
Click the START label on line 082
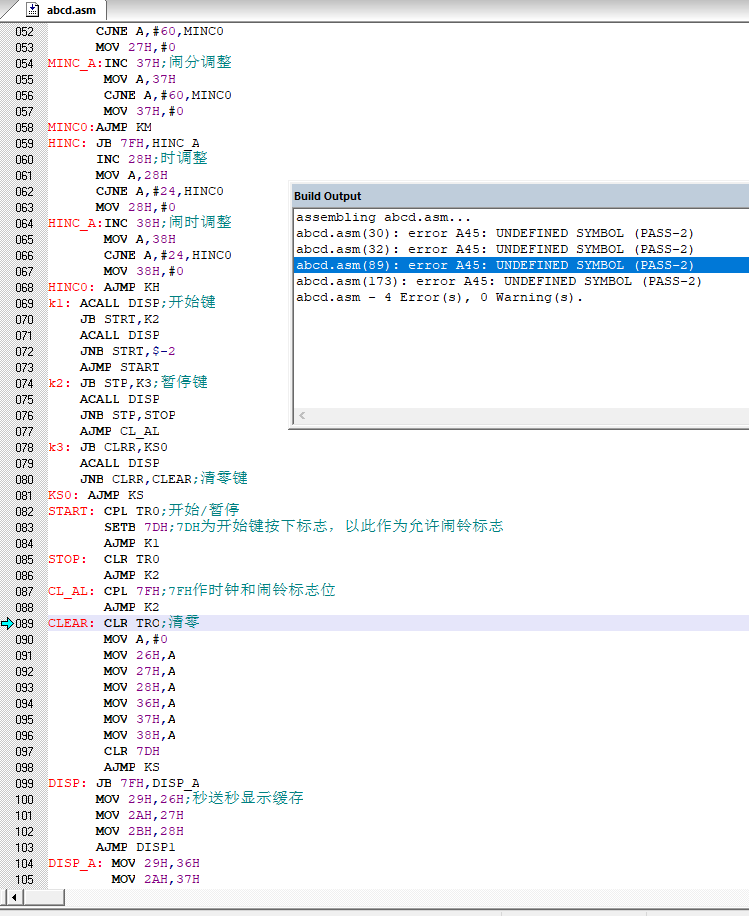[71, 511]
